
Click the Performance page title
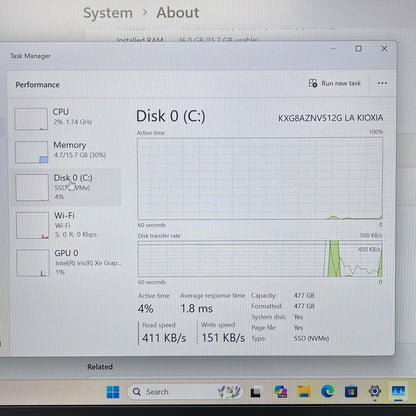(x=37, y=85)
